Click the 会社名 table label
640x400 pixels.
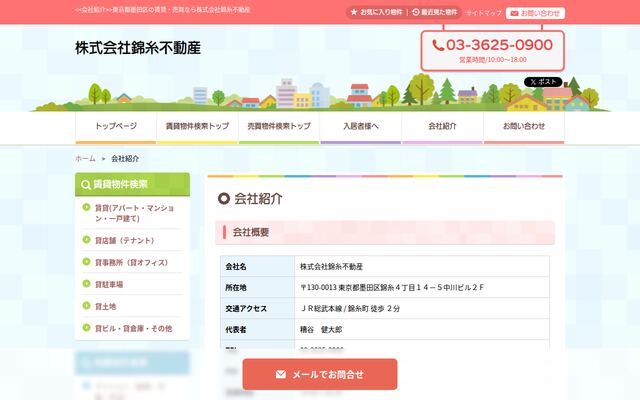pos(236,267)
